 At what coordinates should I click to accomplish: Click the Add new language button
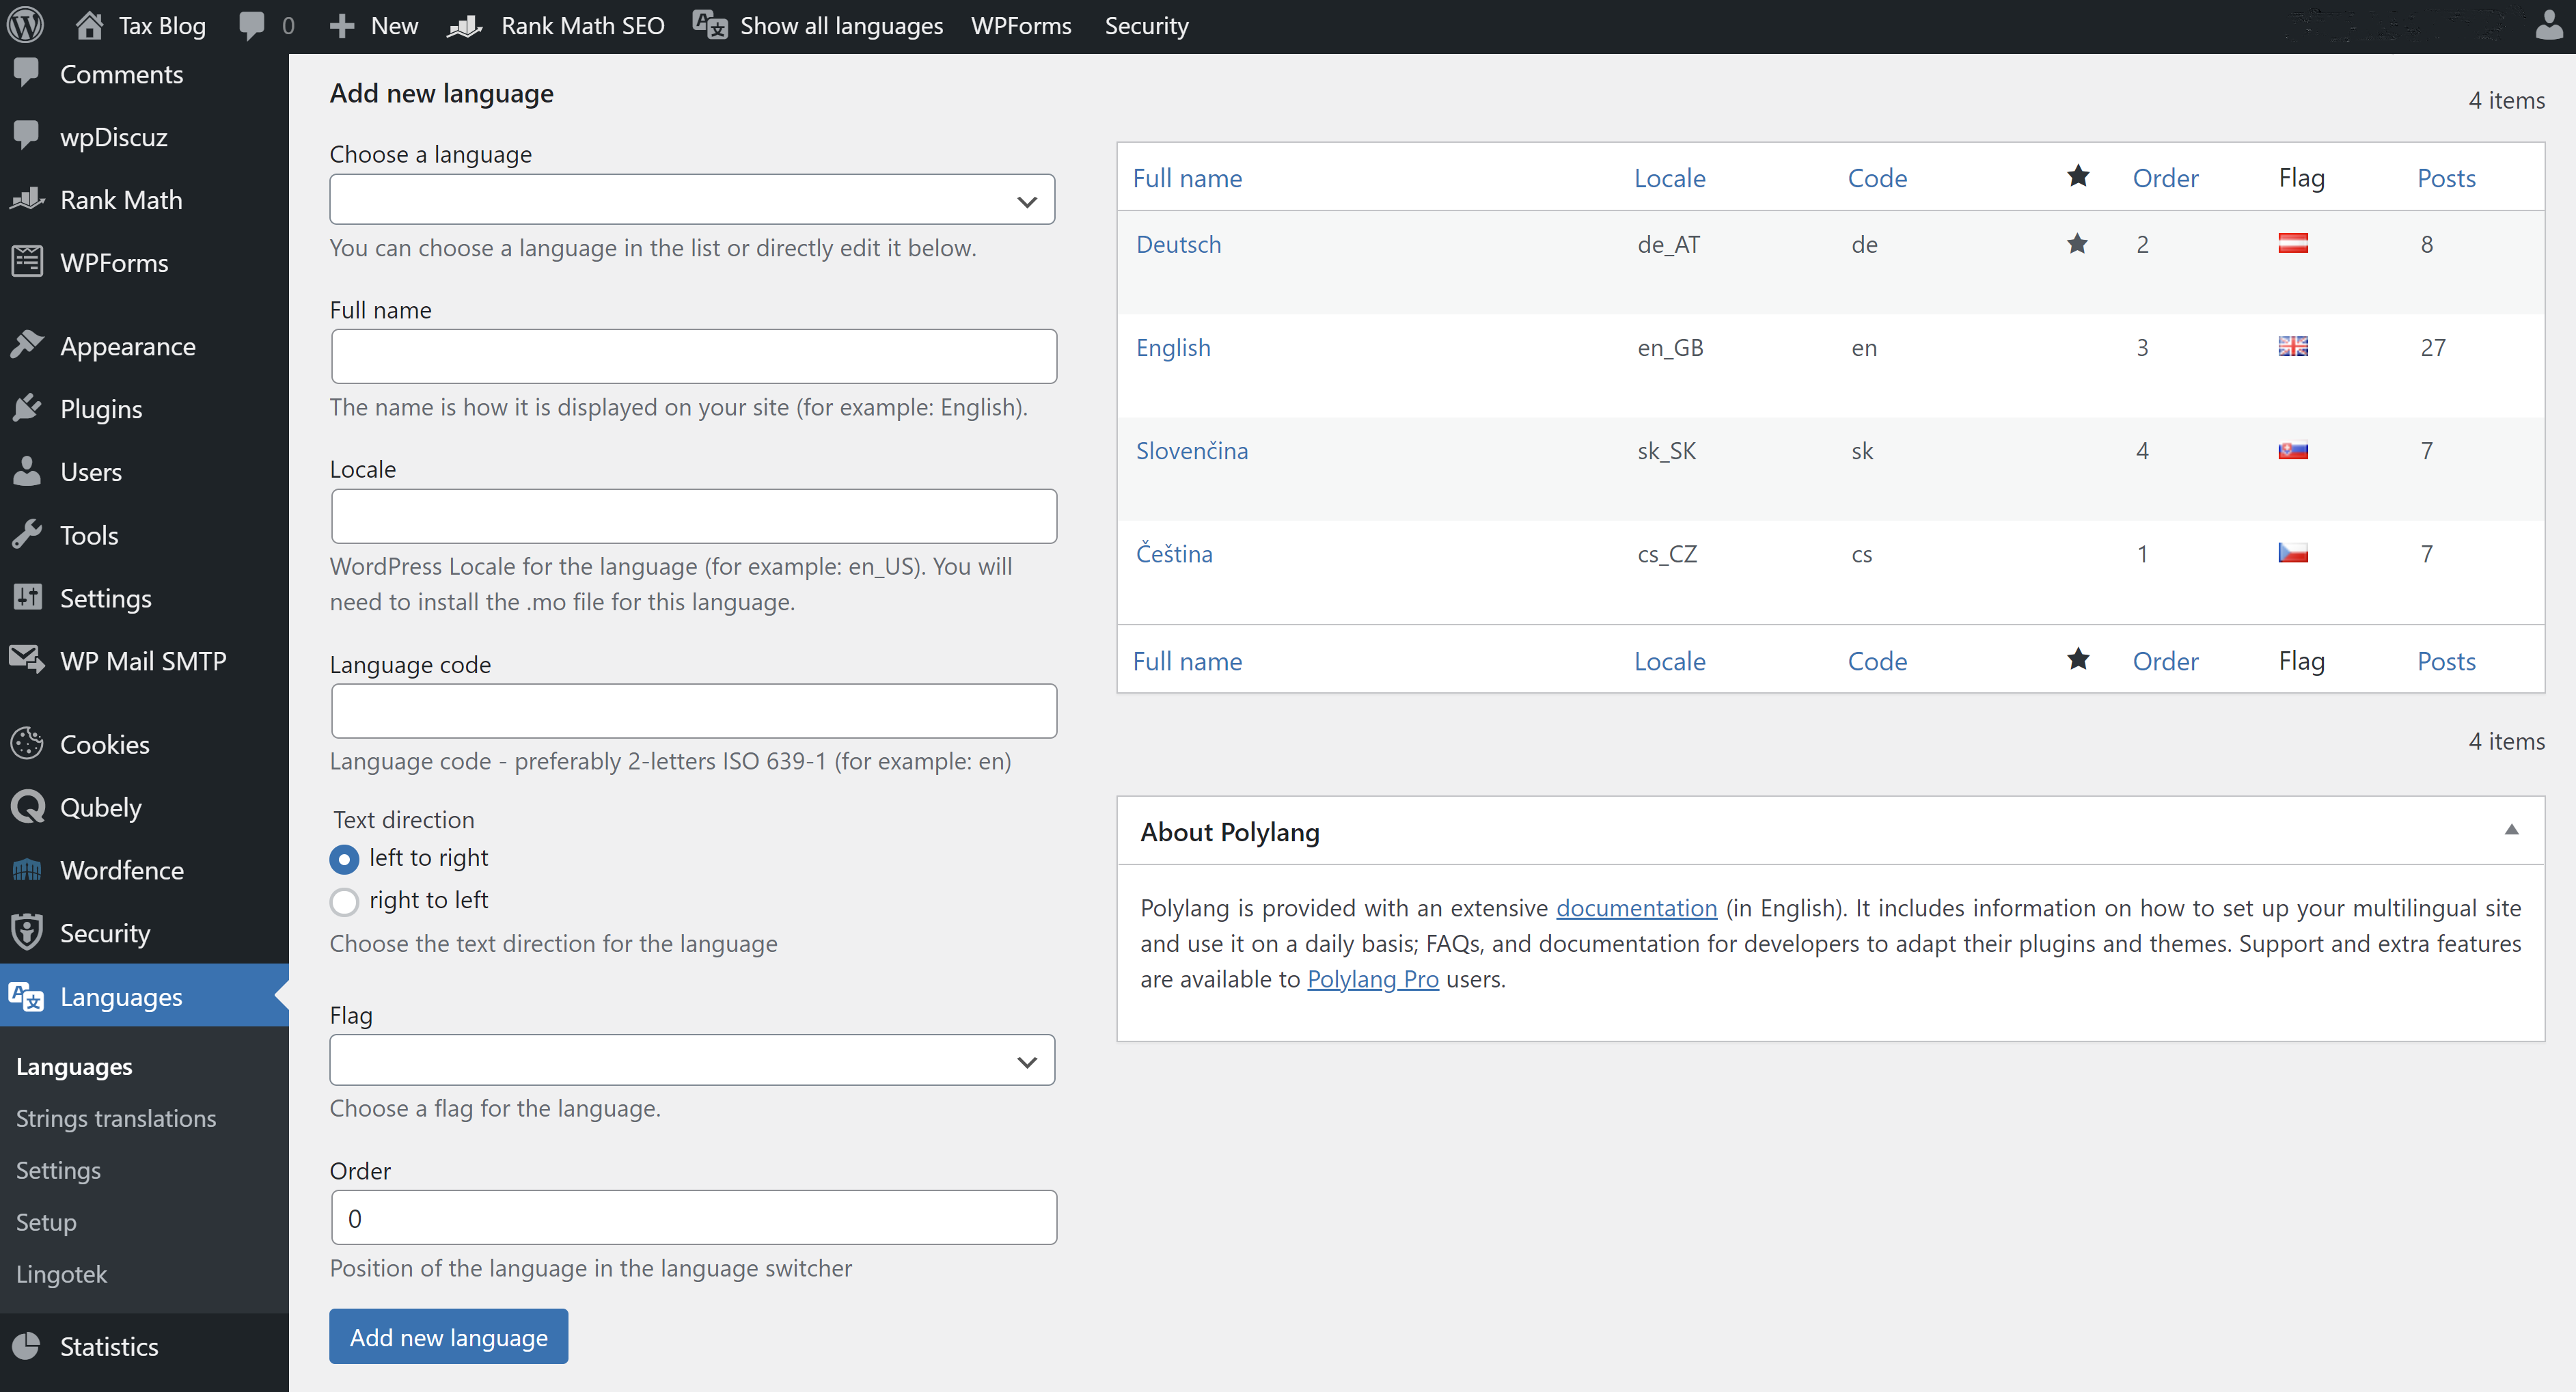tap(449, 1337)
